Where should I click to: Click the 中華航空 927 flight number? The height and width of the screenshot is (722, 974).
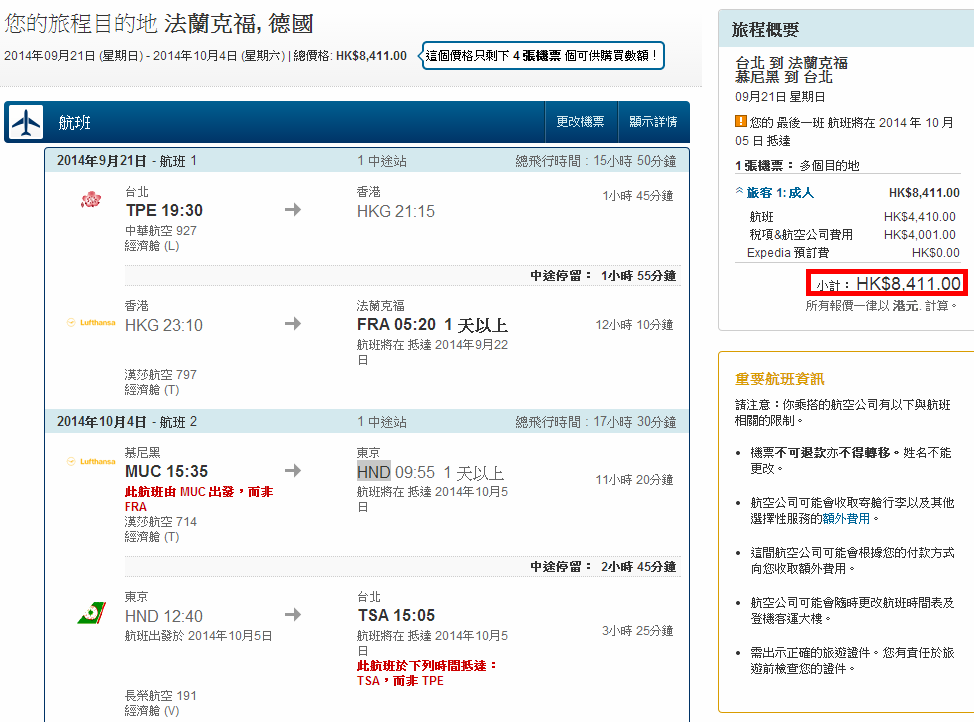(x=161, y=231)
